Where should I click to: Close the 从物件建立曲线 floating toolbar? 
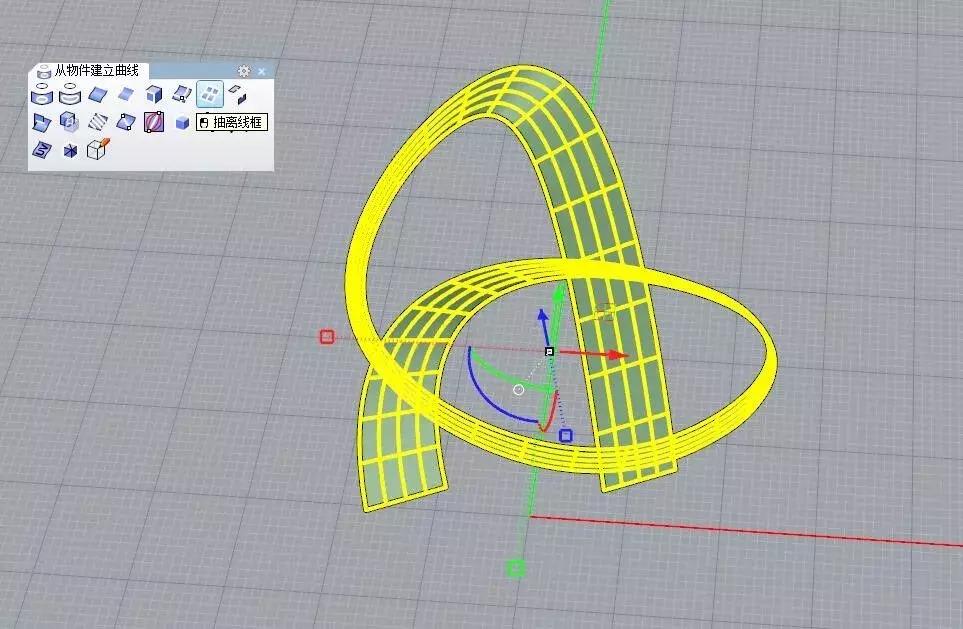click(x=262, y=71)
